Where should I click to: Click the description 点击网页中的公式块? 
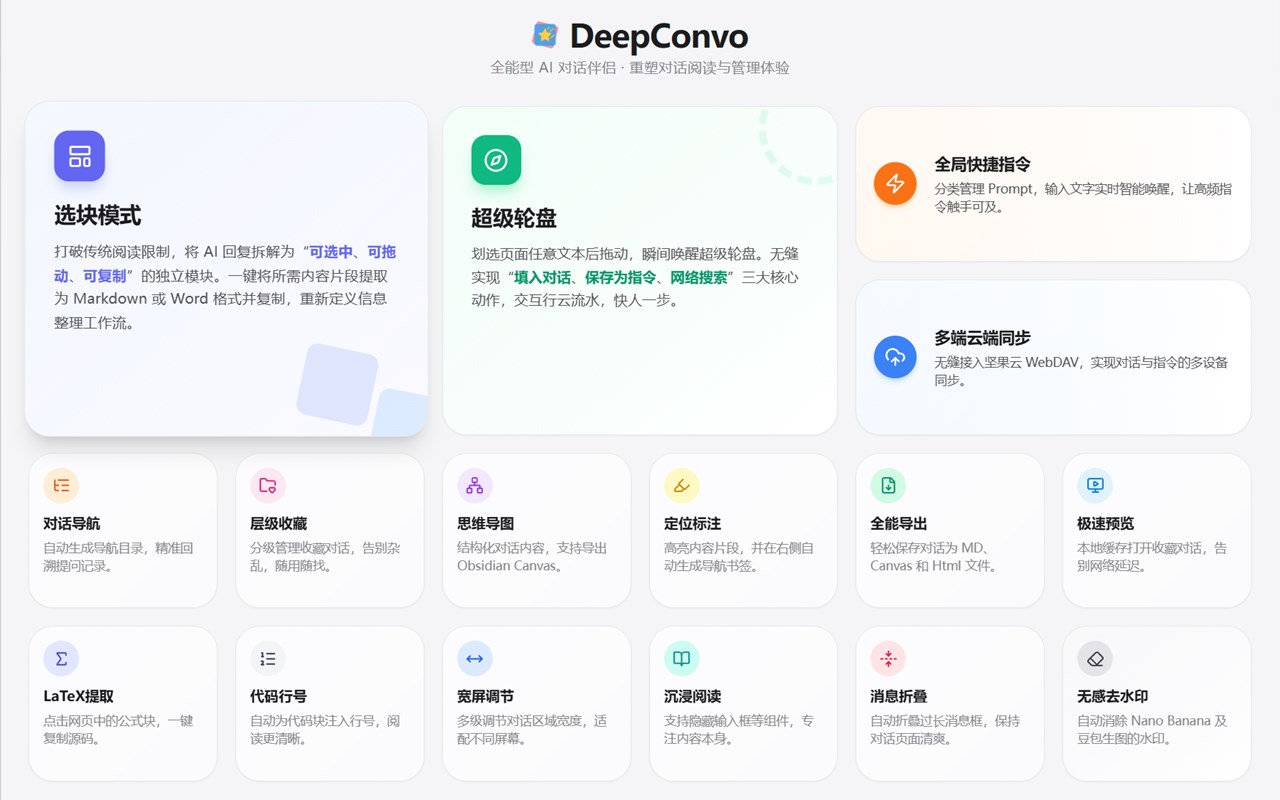[118, 730]
